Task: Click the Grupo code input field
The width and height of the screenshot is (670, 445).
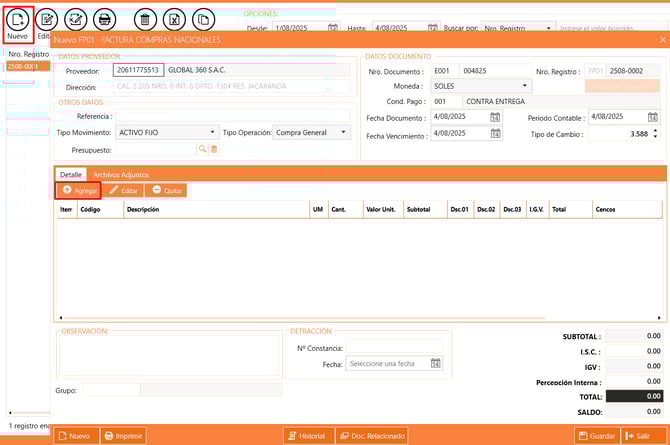Action: point(111,390)
